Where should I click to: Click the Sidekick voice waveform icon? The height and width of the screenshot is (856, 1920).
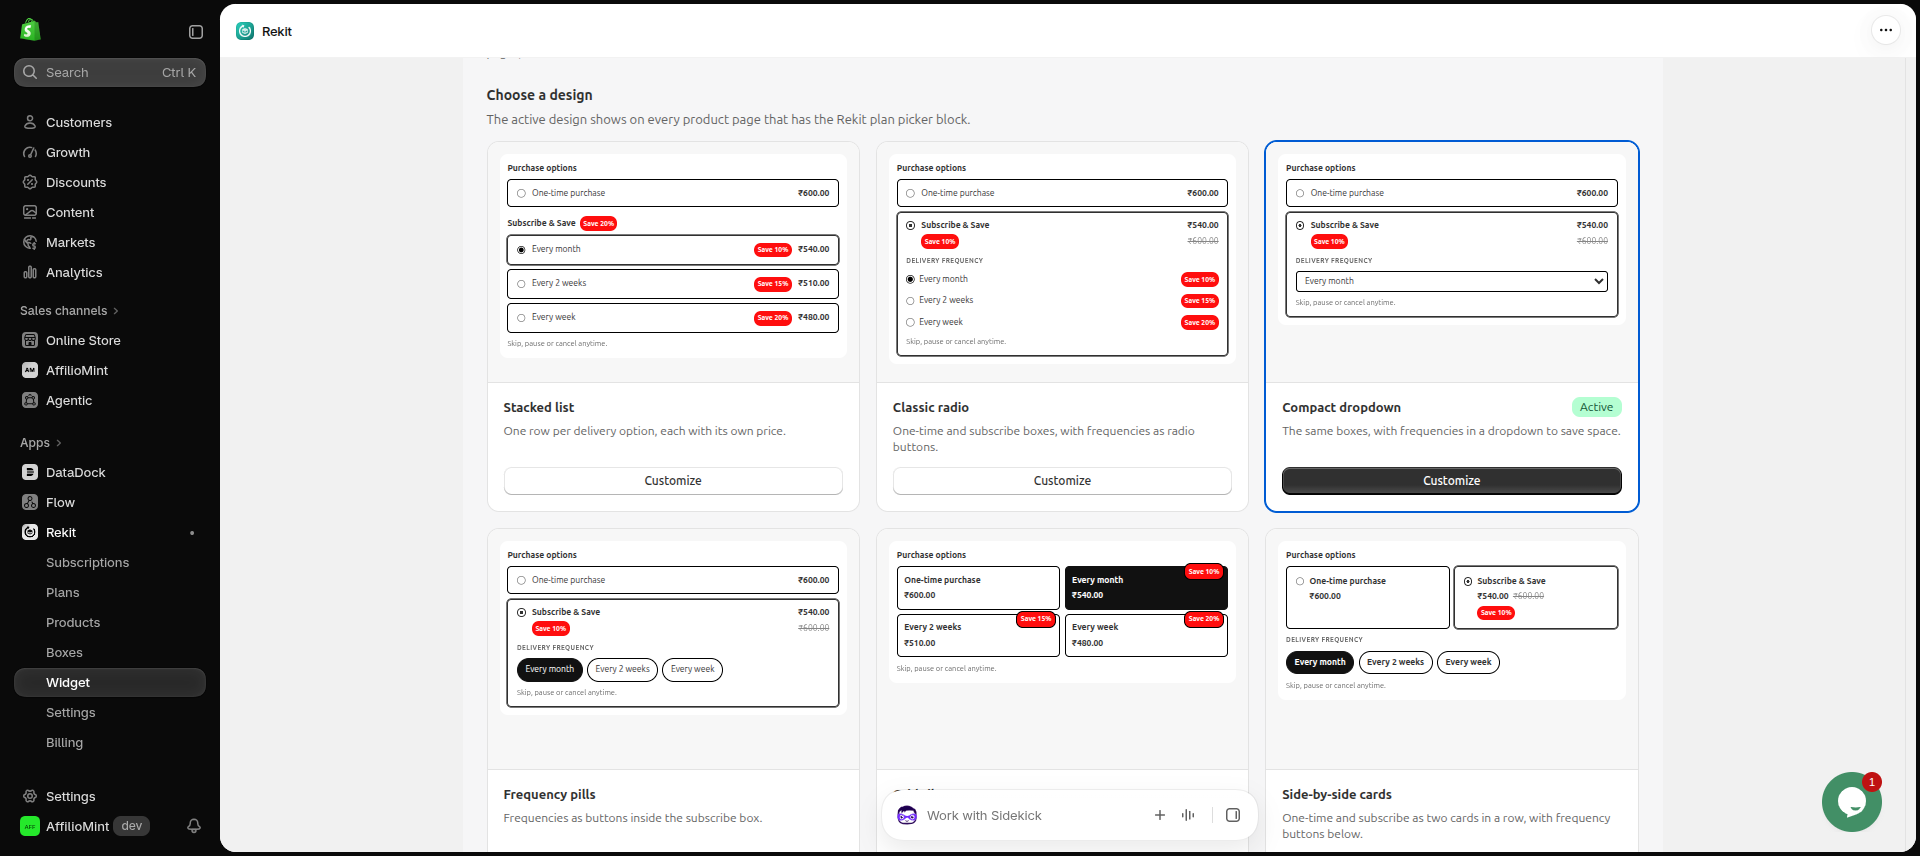click(x=1188, y=815)
